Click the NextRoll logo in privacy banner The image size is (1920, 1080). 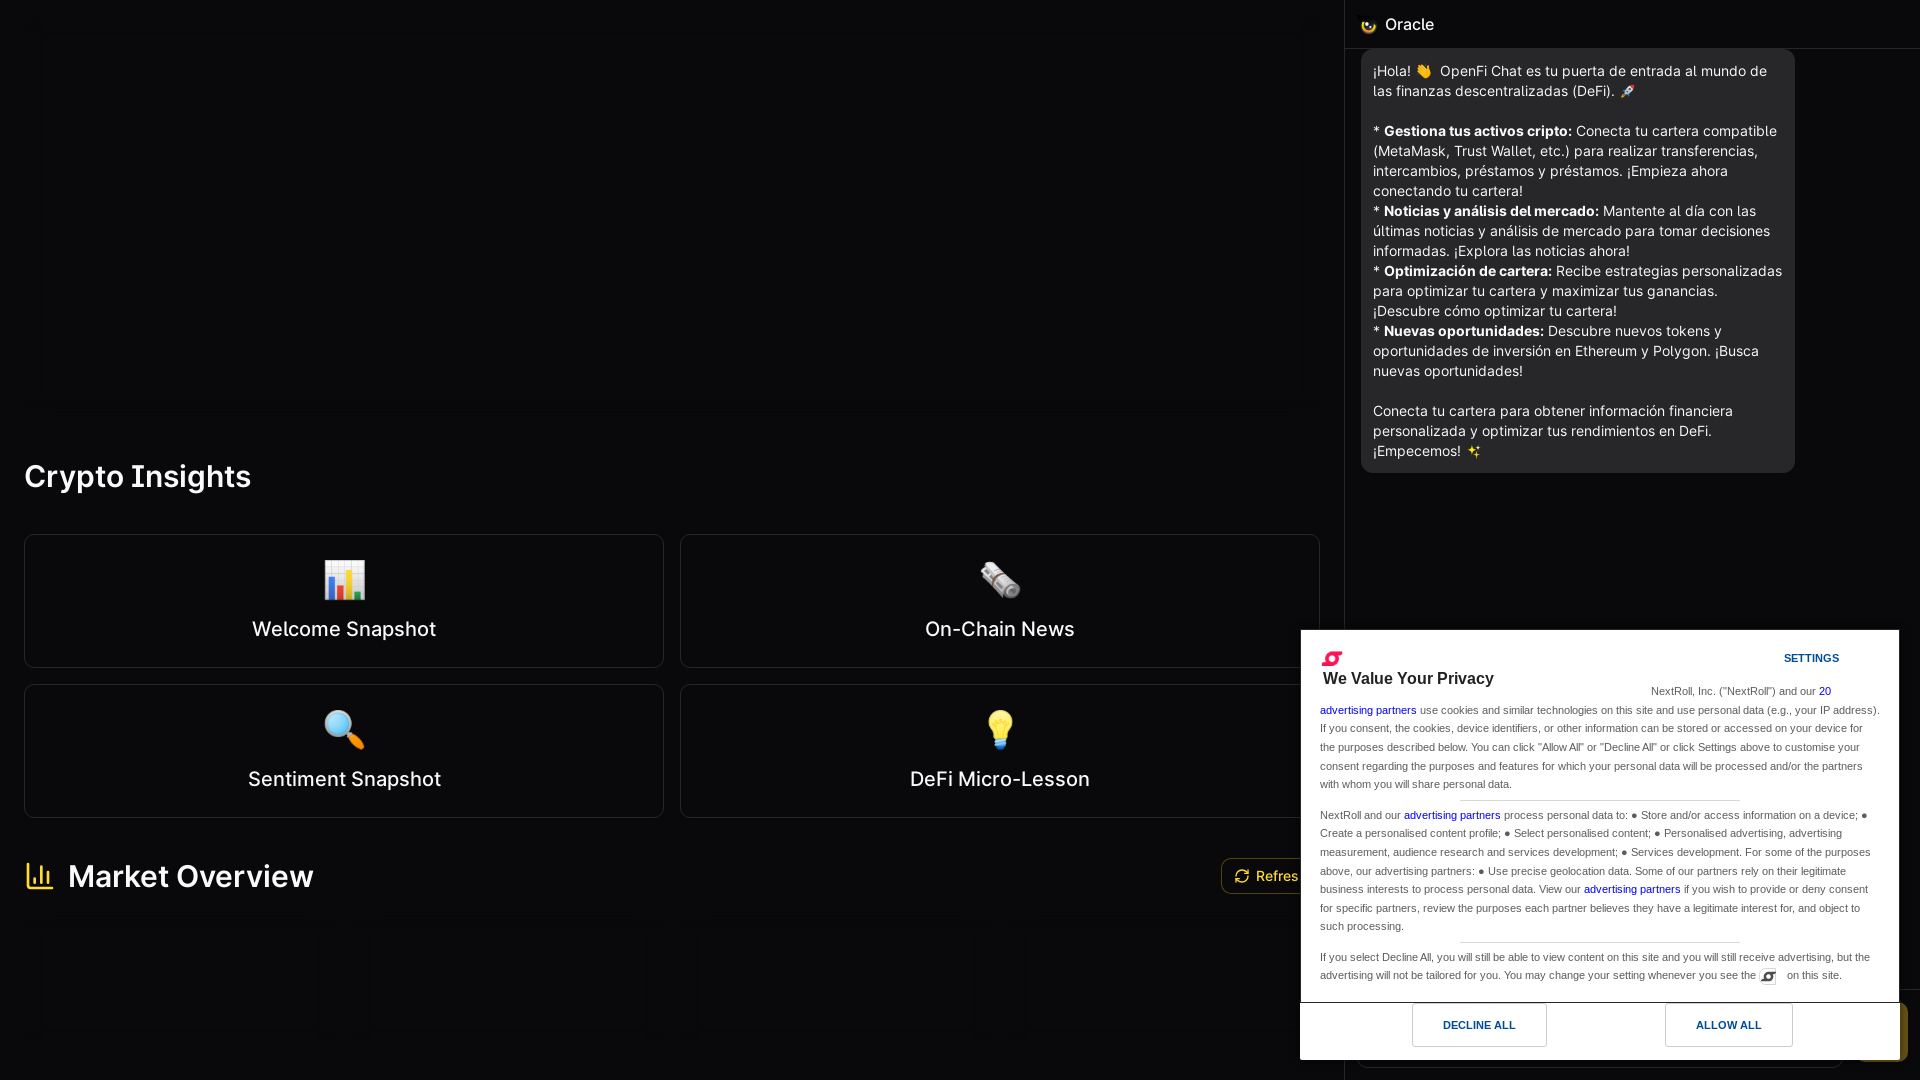pos(1332,658)
